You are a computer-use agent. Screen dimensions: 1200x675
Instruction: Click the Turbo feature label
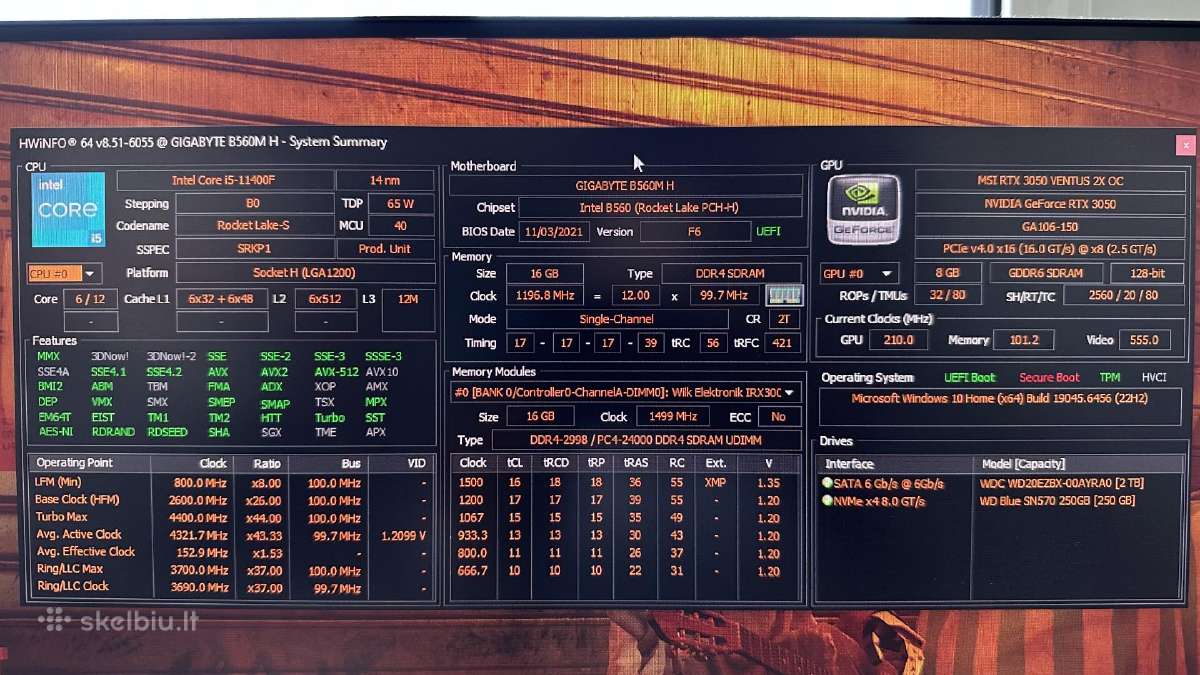330,417
